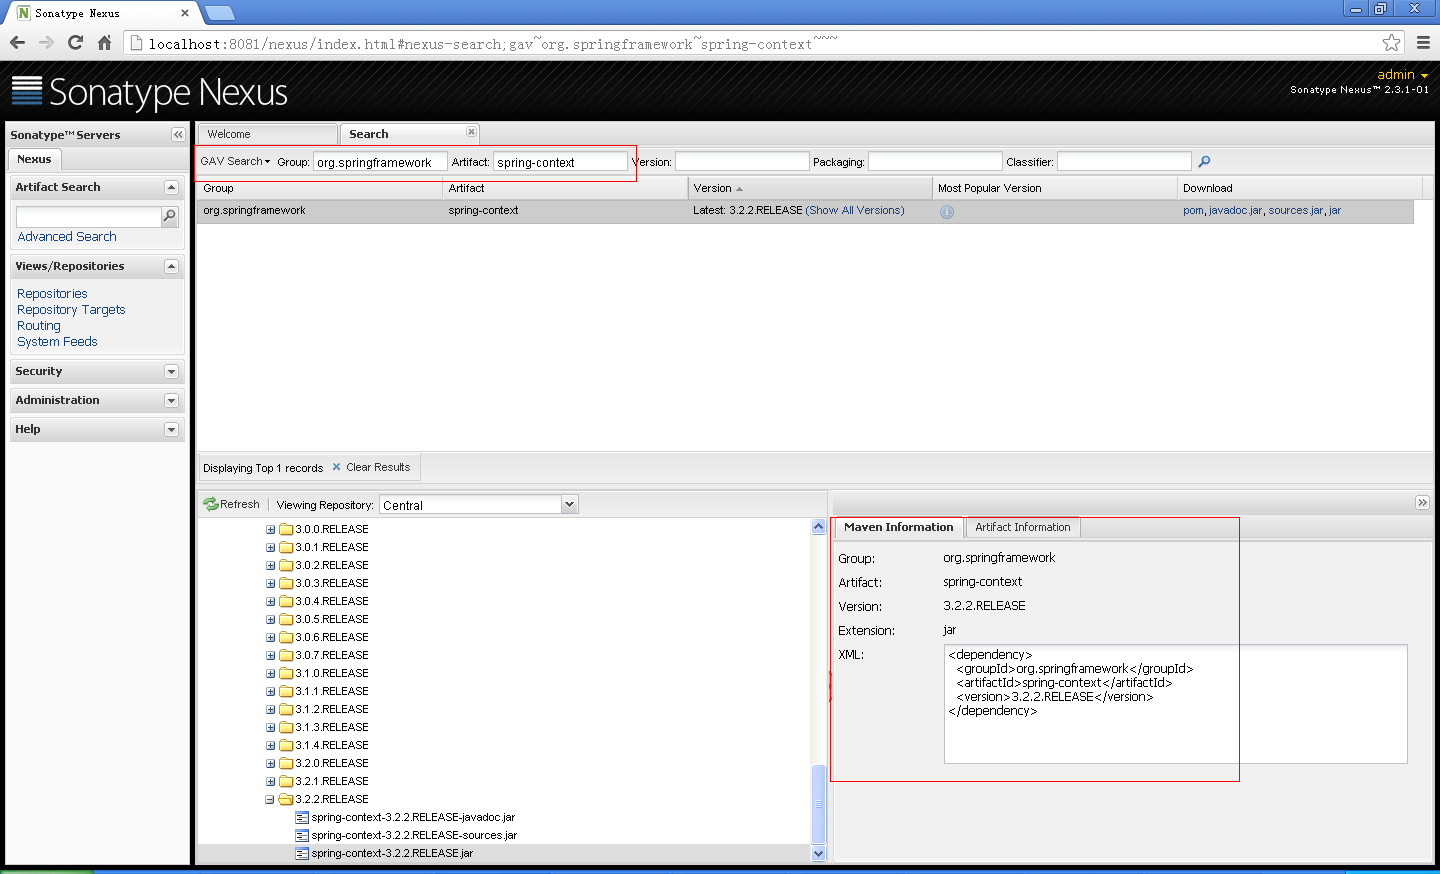Click the Packaging input field
Image resolution: width=1440 pixels, height=874 pixels.
click(935, 161)
